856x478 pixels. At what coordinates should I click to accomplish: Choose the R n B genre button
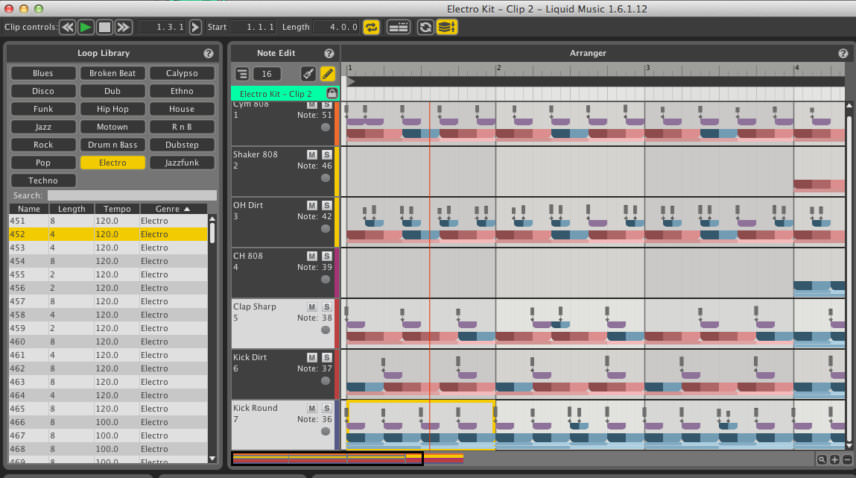182,127
